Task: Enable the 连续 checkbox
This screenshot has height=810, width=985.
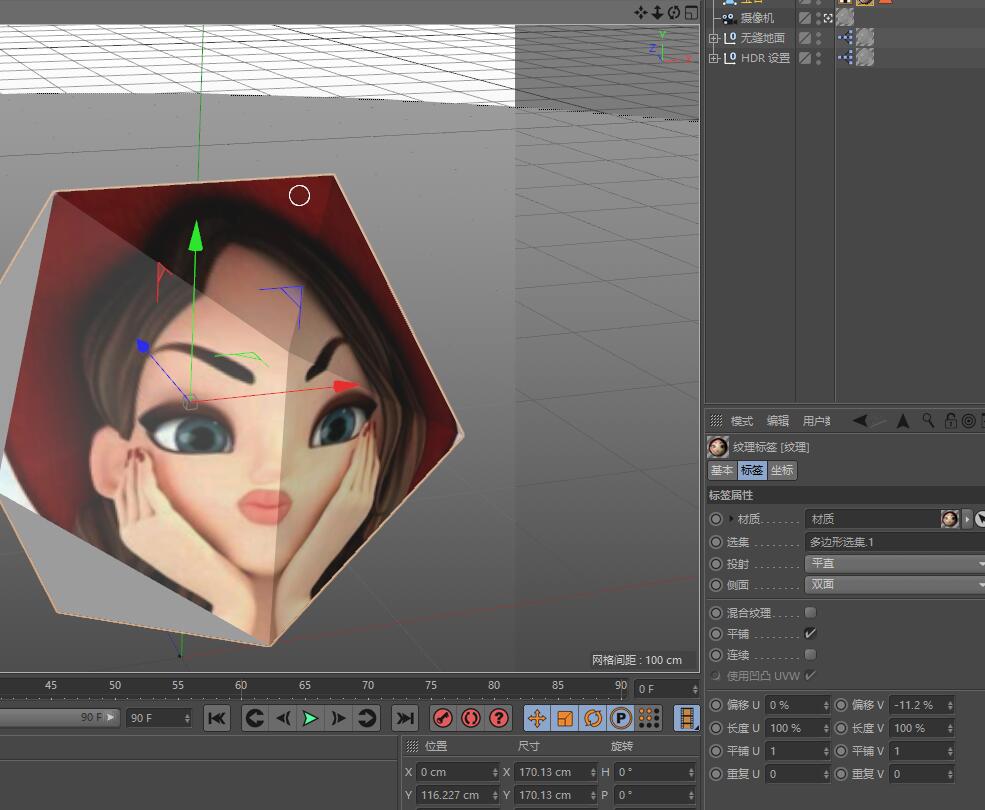Action: [x=810, y=654]
